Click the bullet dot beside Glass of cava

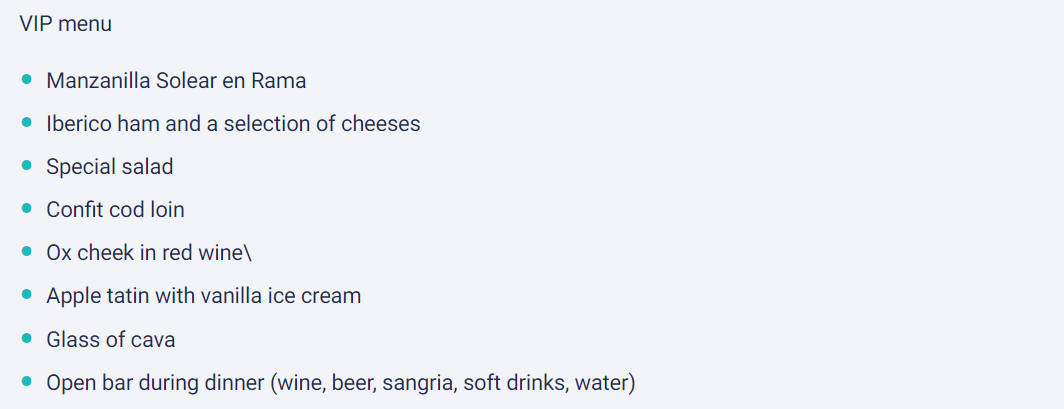coord(27,338)
